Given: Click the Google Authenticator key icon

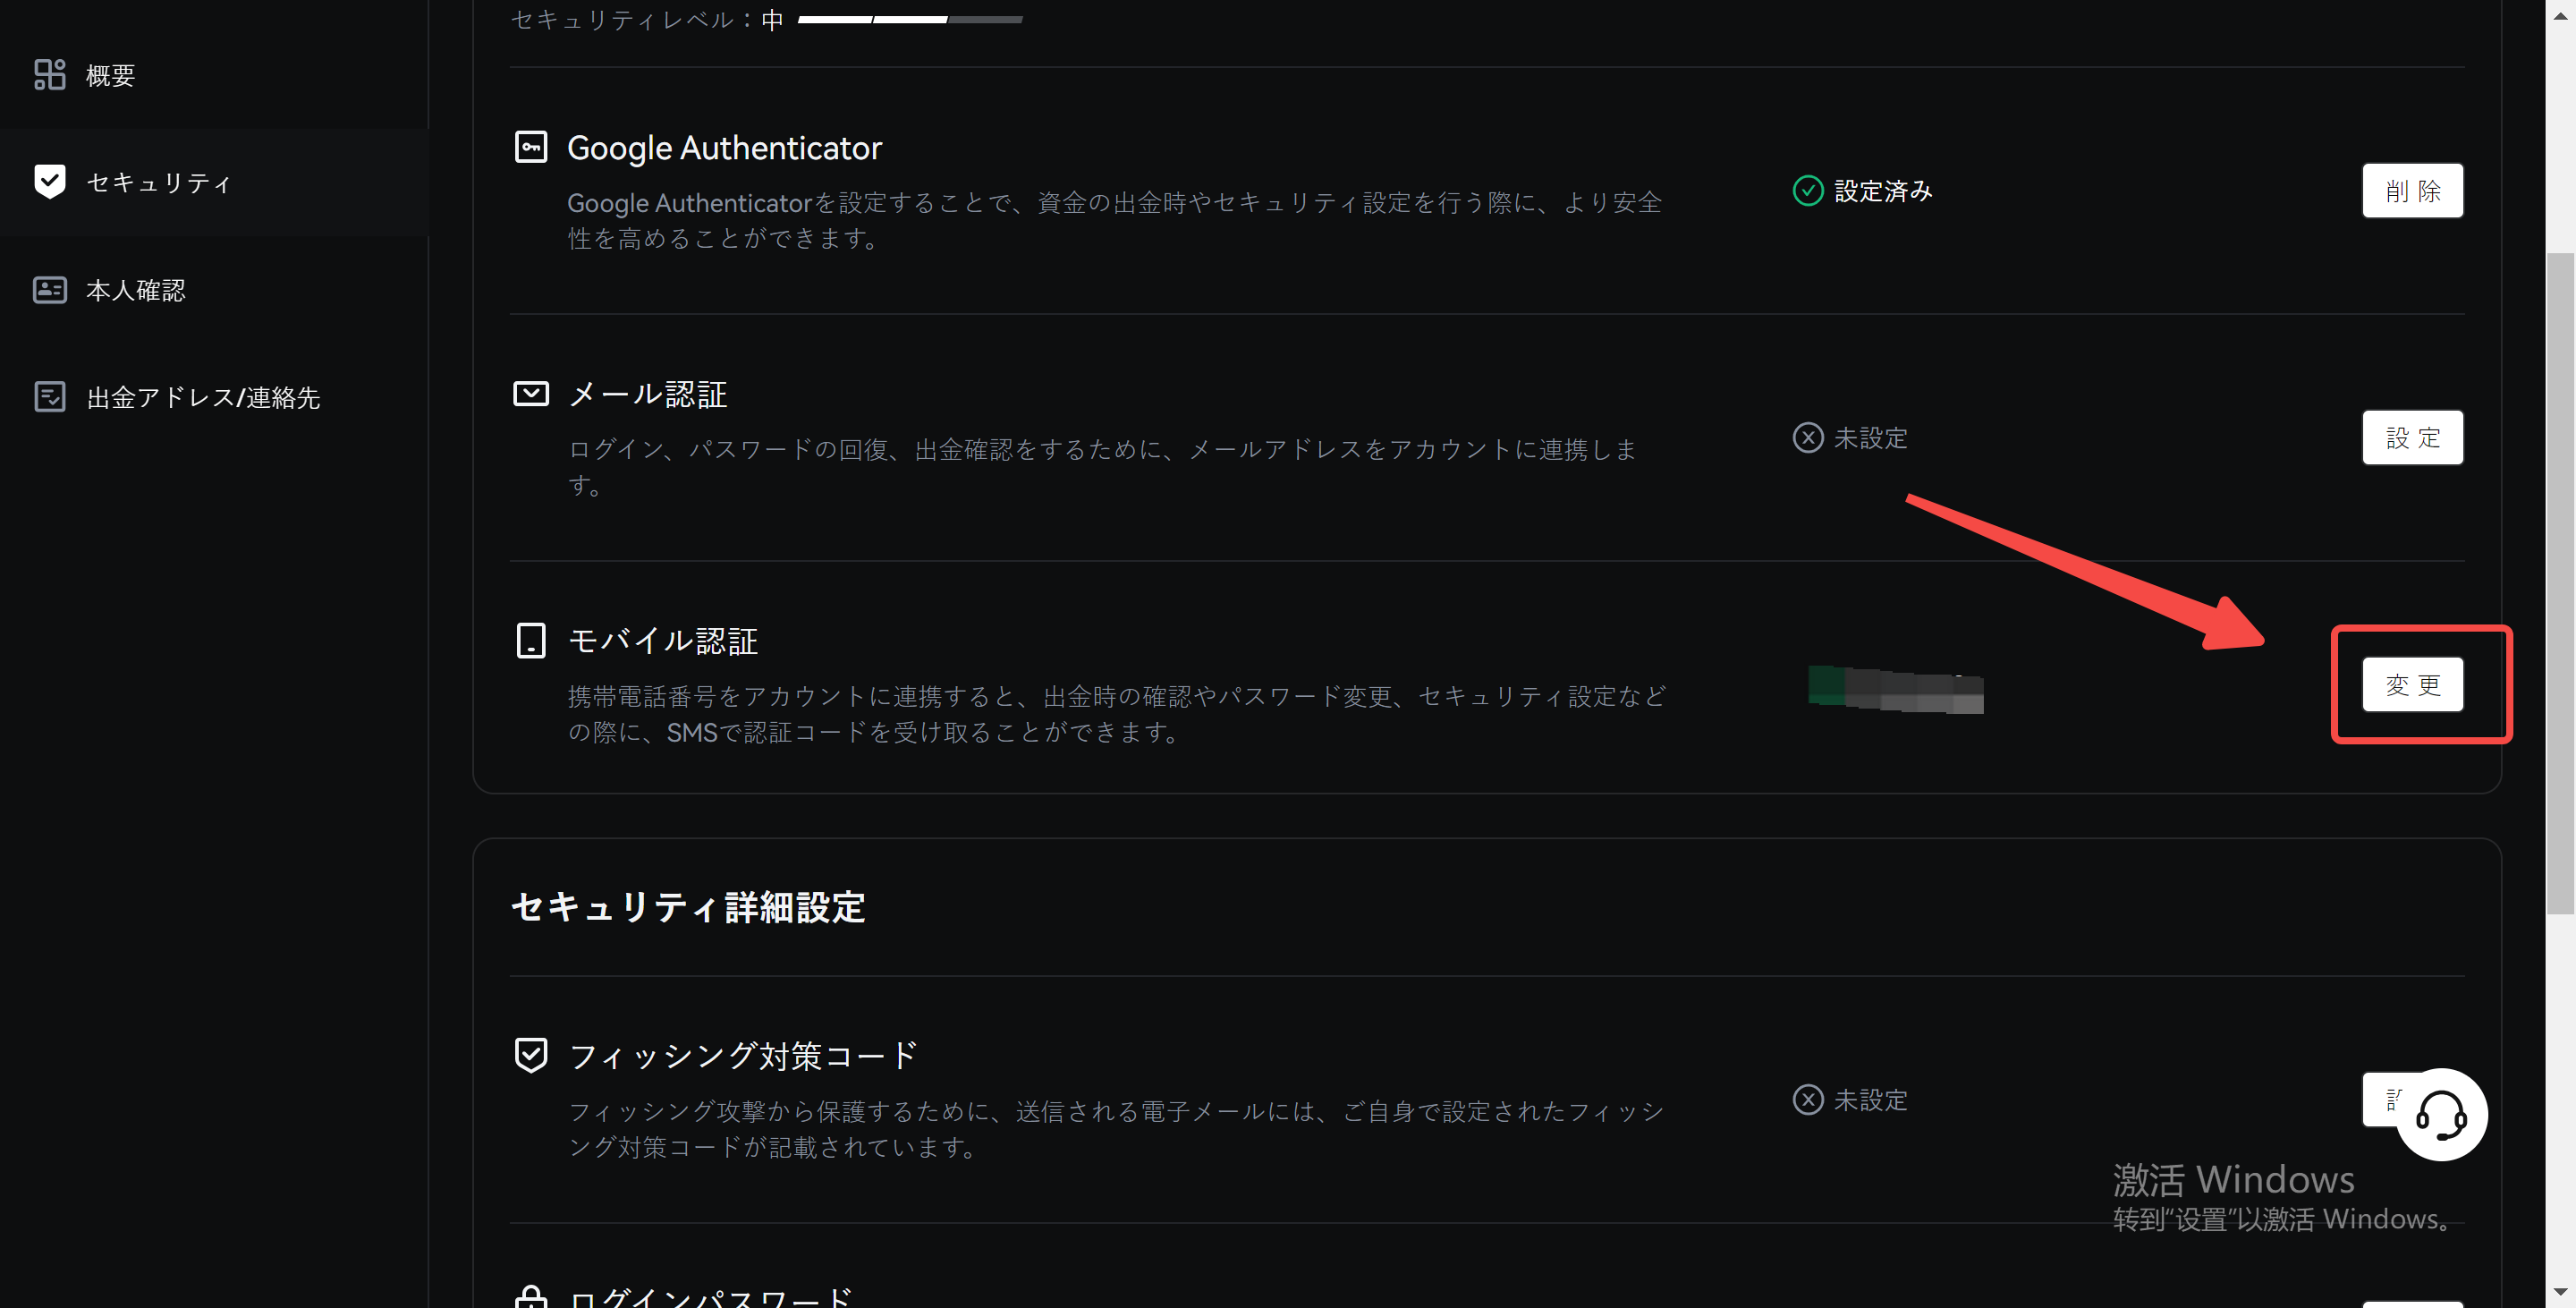Looking at the screenshot, I should pyautogui.click(x=530, y=148).
